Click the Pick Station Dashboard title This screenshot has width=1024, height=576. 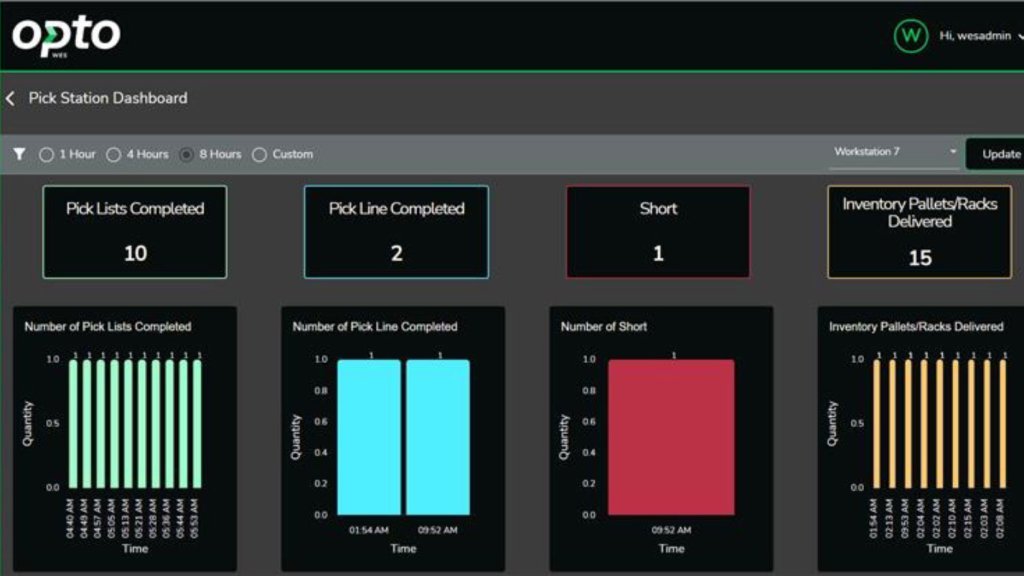[x=107, y=98]
